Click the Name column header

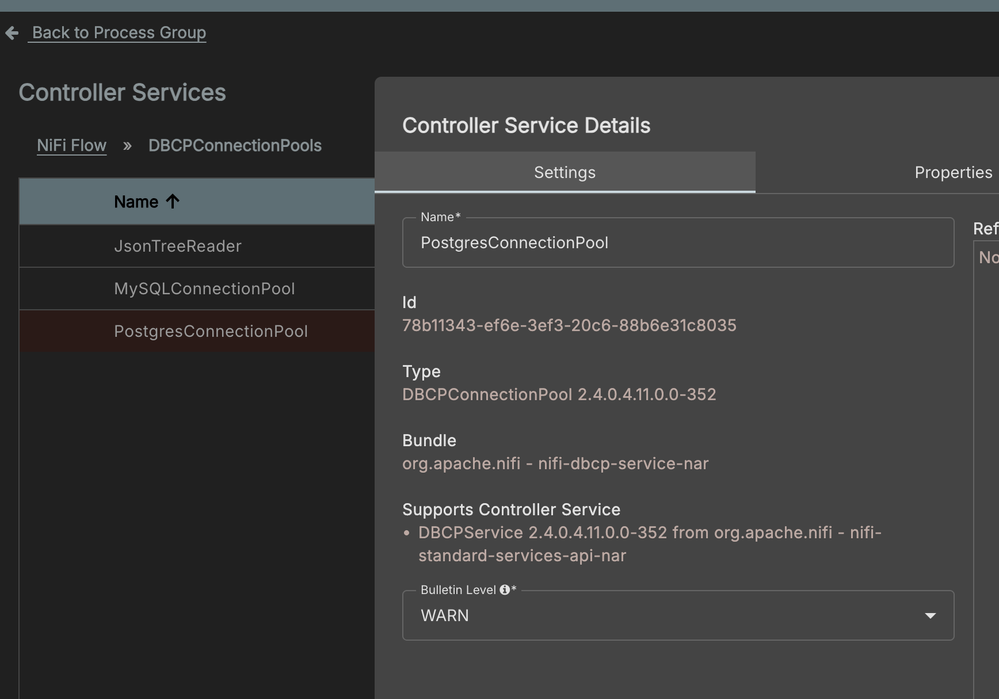(136, 202)
